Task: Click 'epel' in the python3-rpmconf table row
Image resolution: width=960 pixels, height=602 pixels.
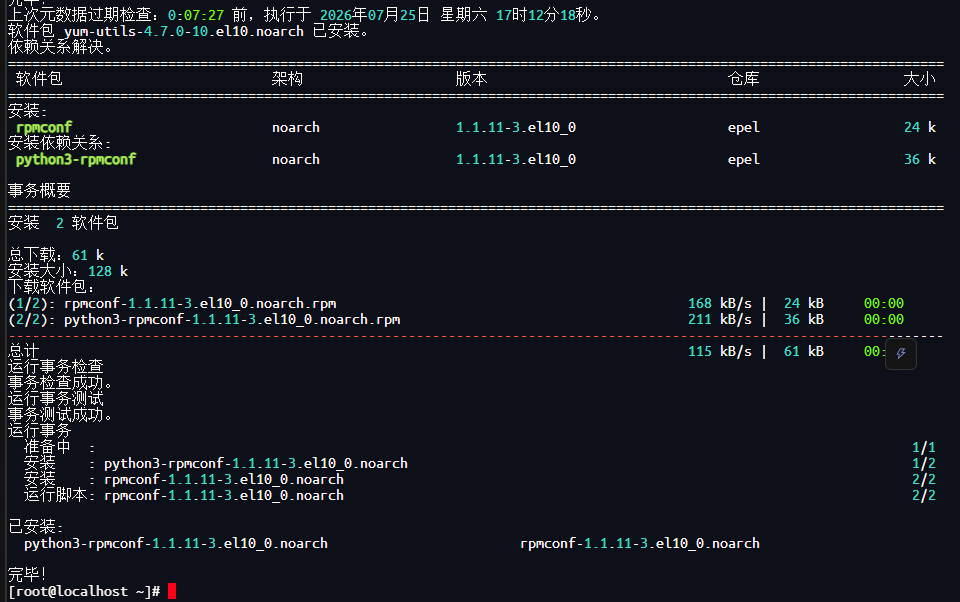Action: [743, 159]
